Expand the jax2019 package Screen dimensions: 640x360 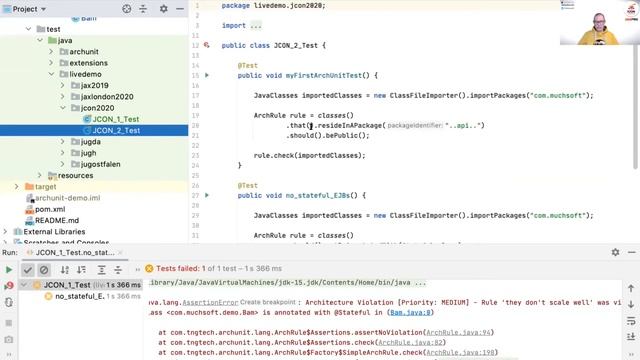click(62, 85)
